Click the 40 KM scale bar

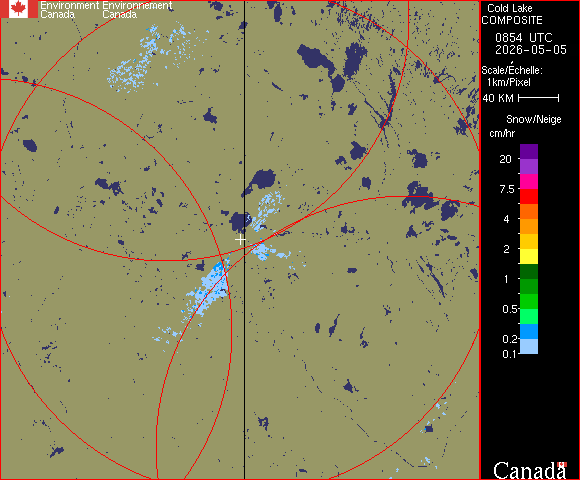pos(539,98)
